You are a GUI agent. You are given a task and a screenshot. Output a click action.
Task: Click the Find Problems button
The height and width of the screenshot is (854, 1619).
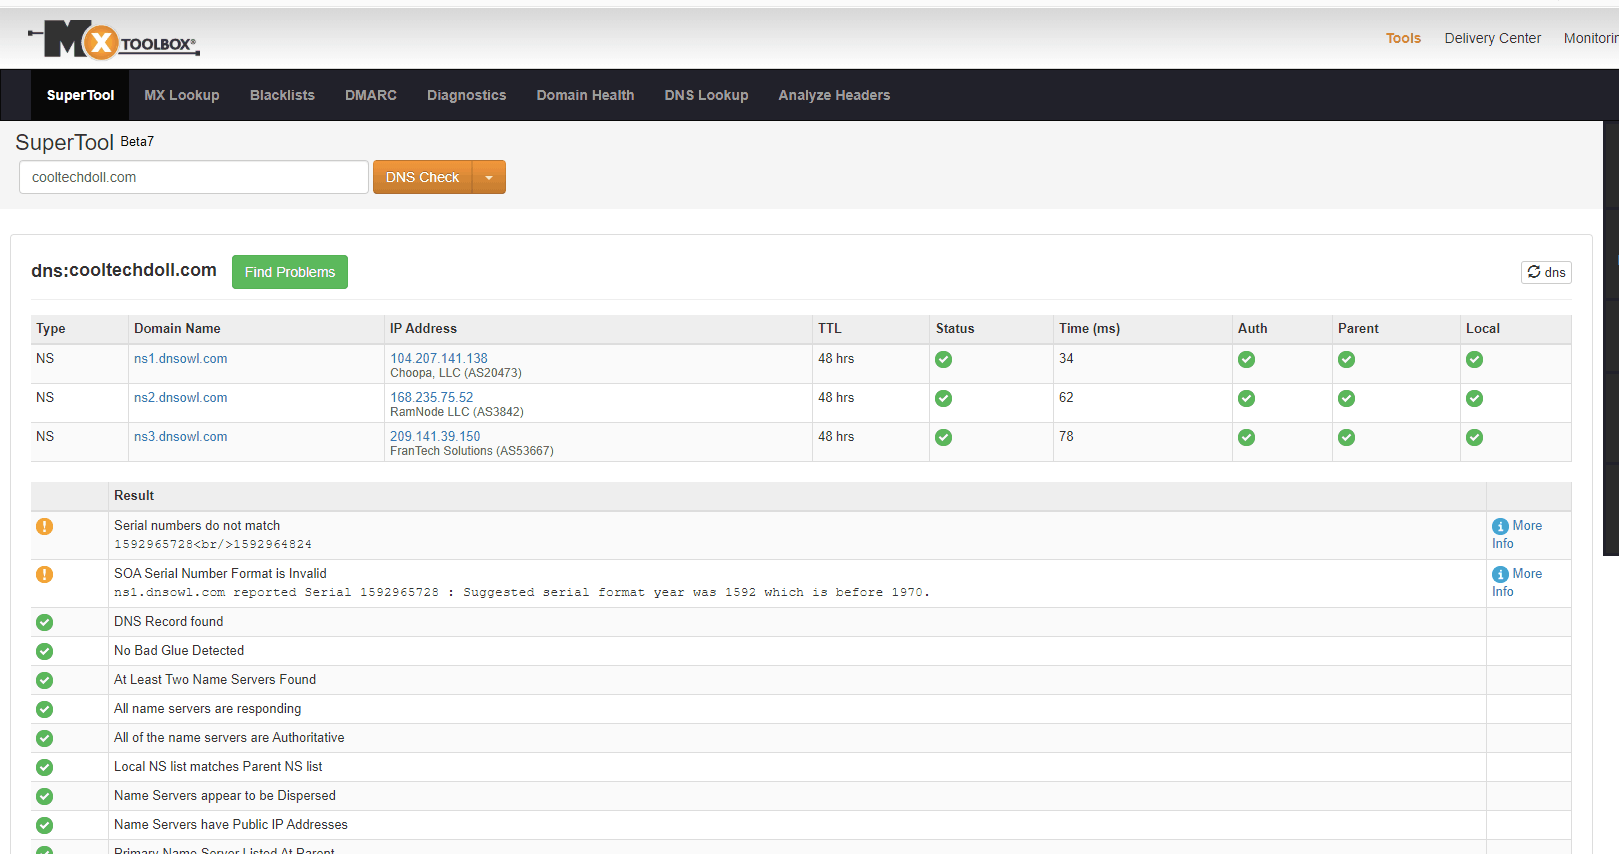290,272
